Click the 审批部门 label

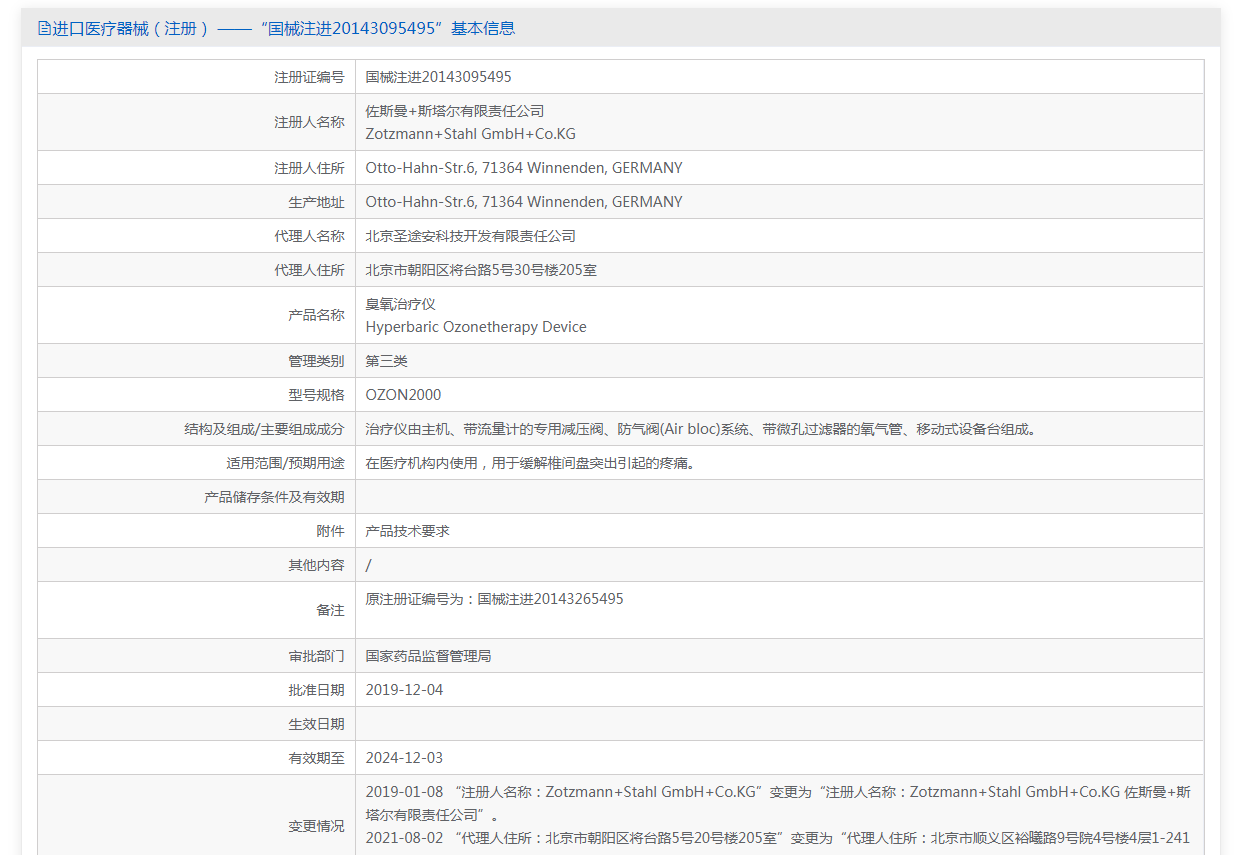click(317, 656)
